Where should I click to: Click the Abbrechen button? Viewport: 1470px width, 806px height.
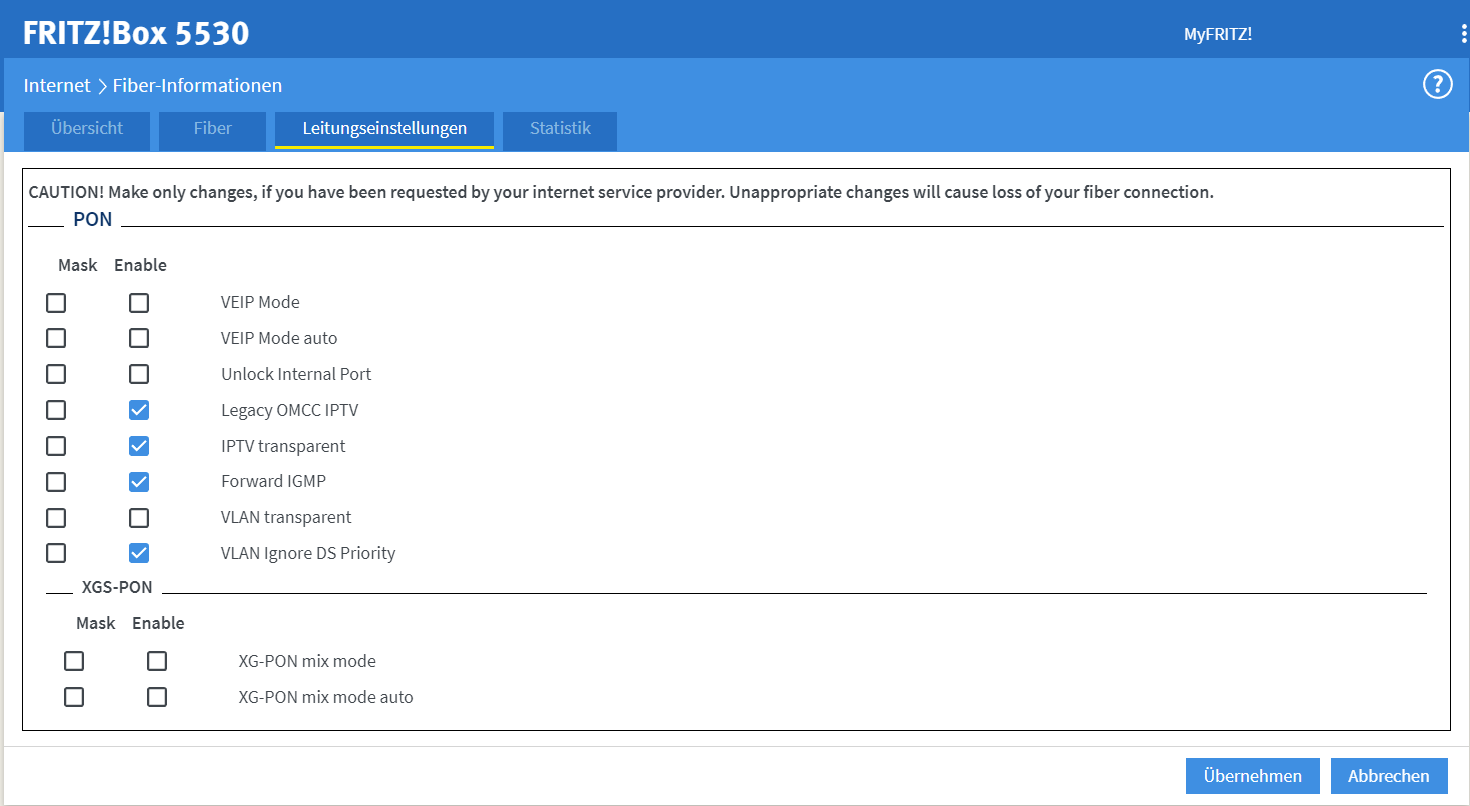(x=1389, y=776)
